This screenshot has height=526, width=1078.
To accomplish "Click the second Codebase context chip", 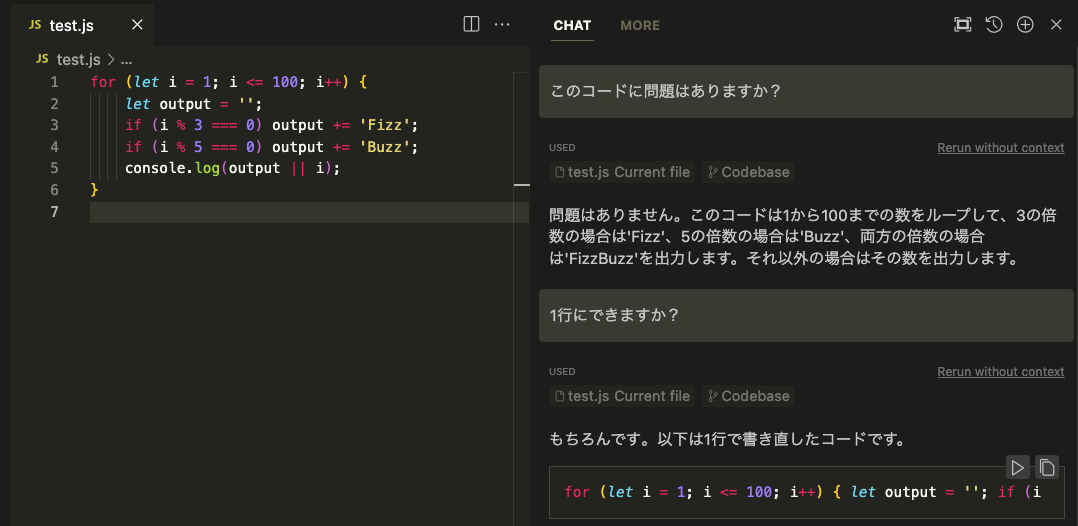I will pos(748,396).
